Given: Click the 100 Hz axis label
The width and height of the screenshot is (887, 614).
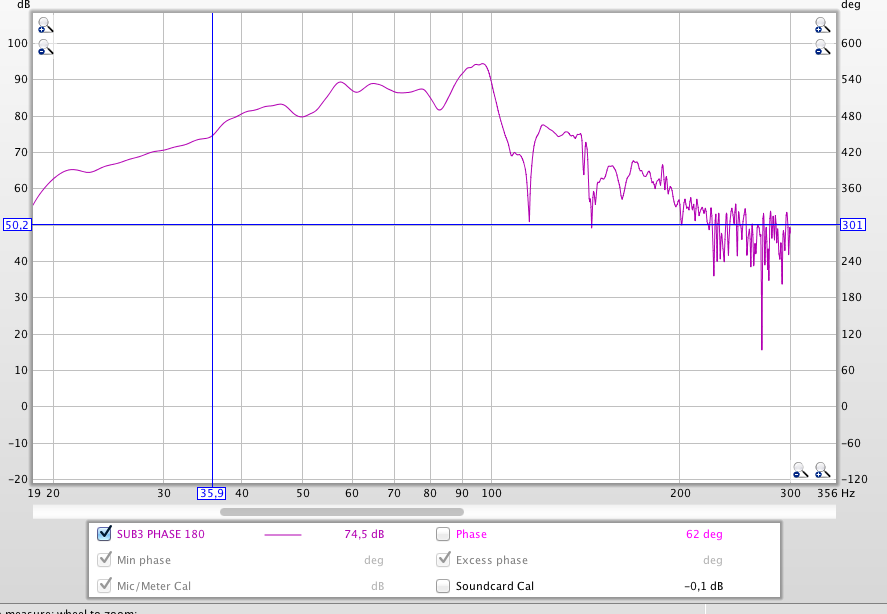Looking at the screenshot, I should [492, 493].
